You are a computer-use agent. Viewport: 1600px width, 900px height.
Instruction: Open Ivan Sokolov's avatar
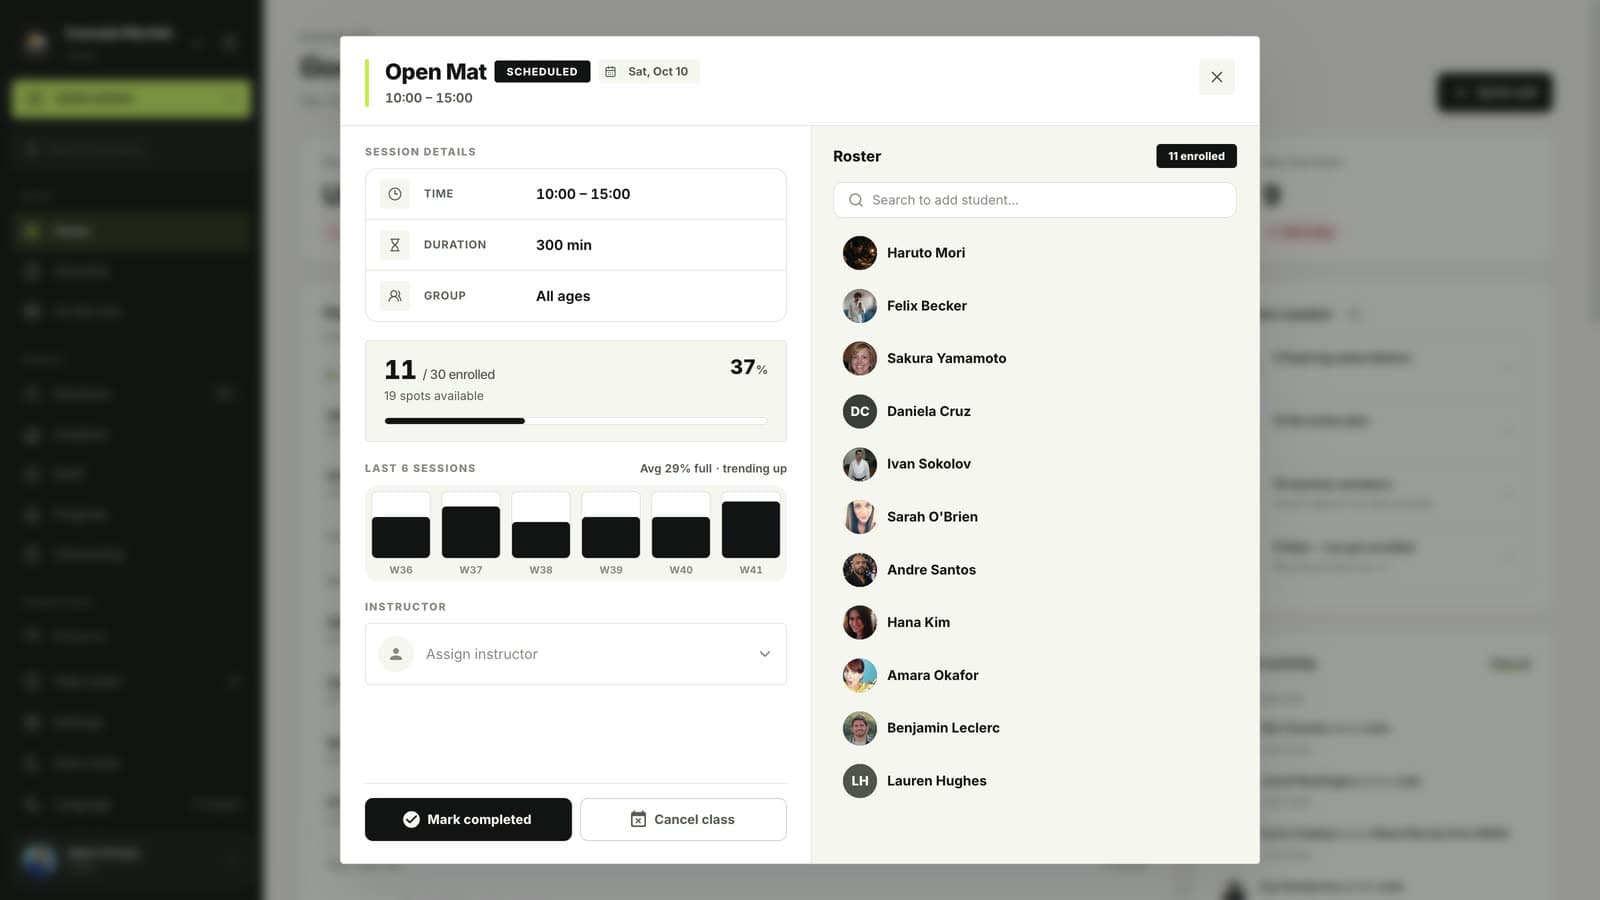[860, 464]
